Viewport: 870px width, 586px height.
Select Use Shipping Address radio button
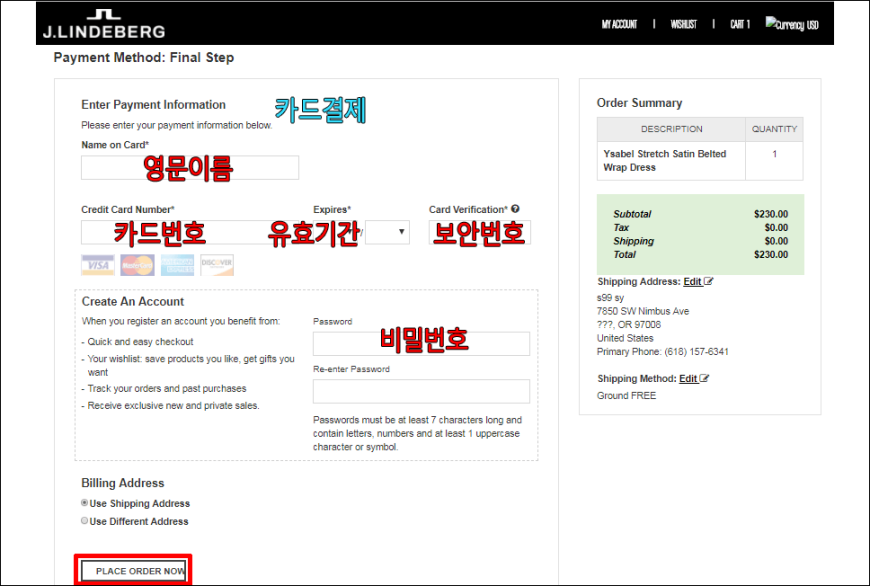click(84, 503)
